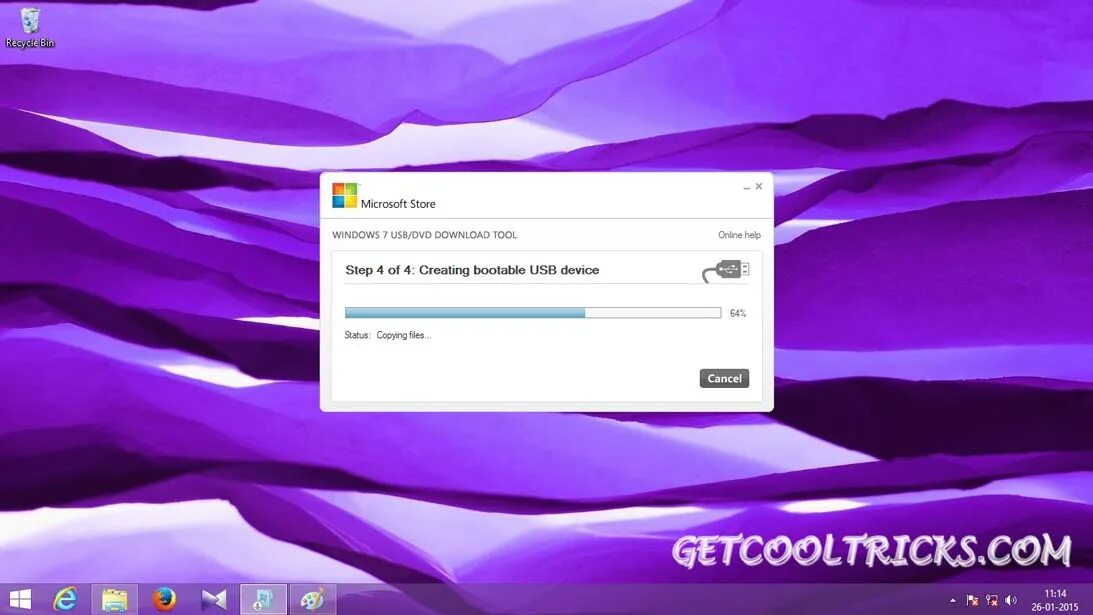Screen dimensions: 1093x615
Task: Cancel the bootable USB creation
Action: [724, 378]
